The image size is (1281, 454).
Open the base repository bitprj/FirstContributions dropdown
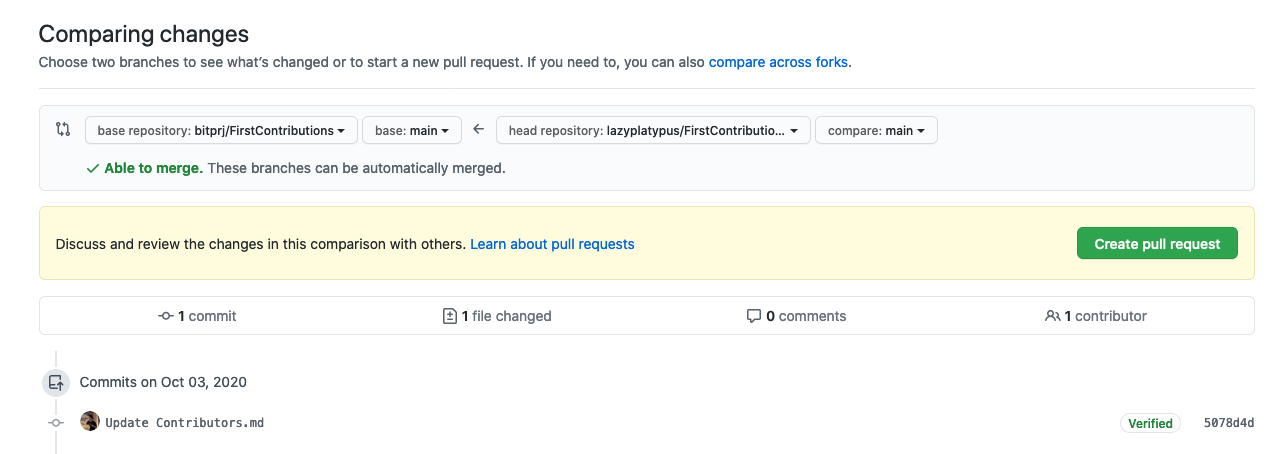(221, 130)
